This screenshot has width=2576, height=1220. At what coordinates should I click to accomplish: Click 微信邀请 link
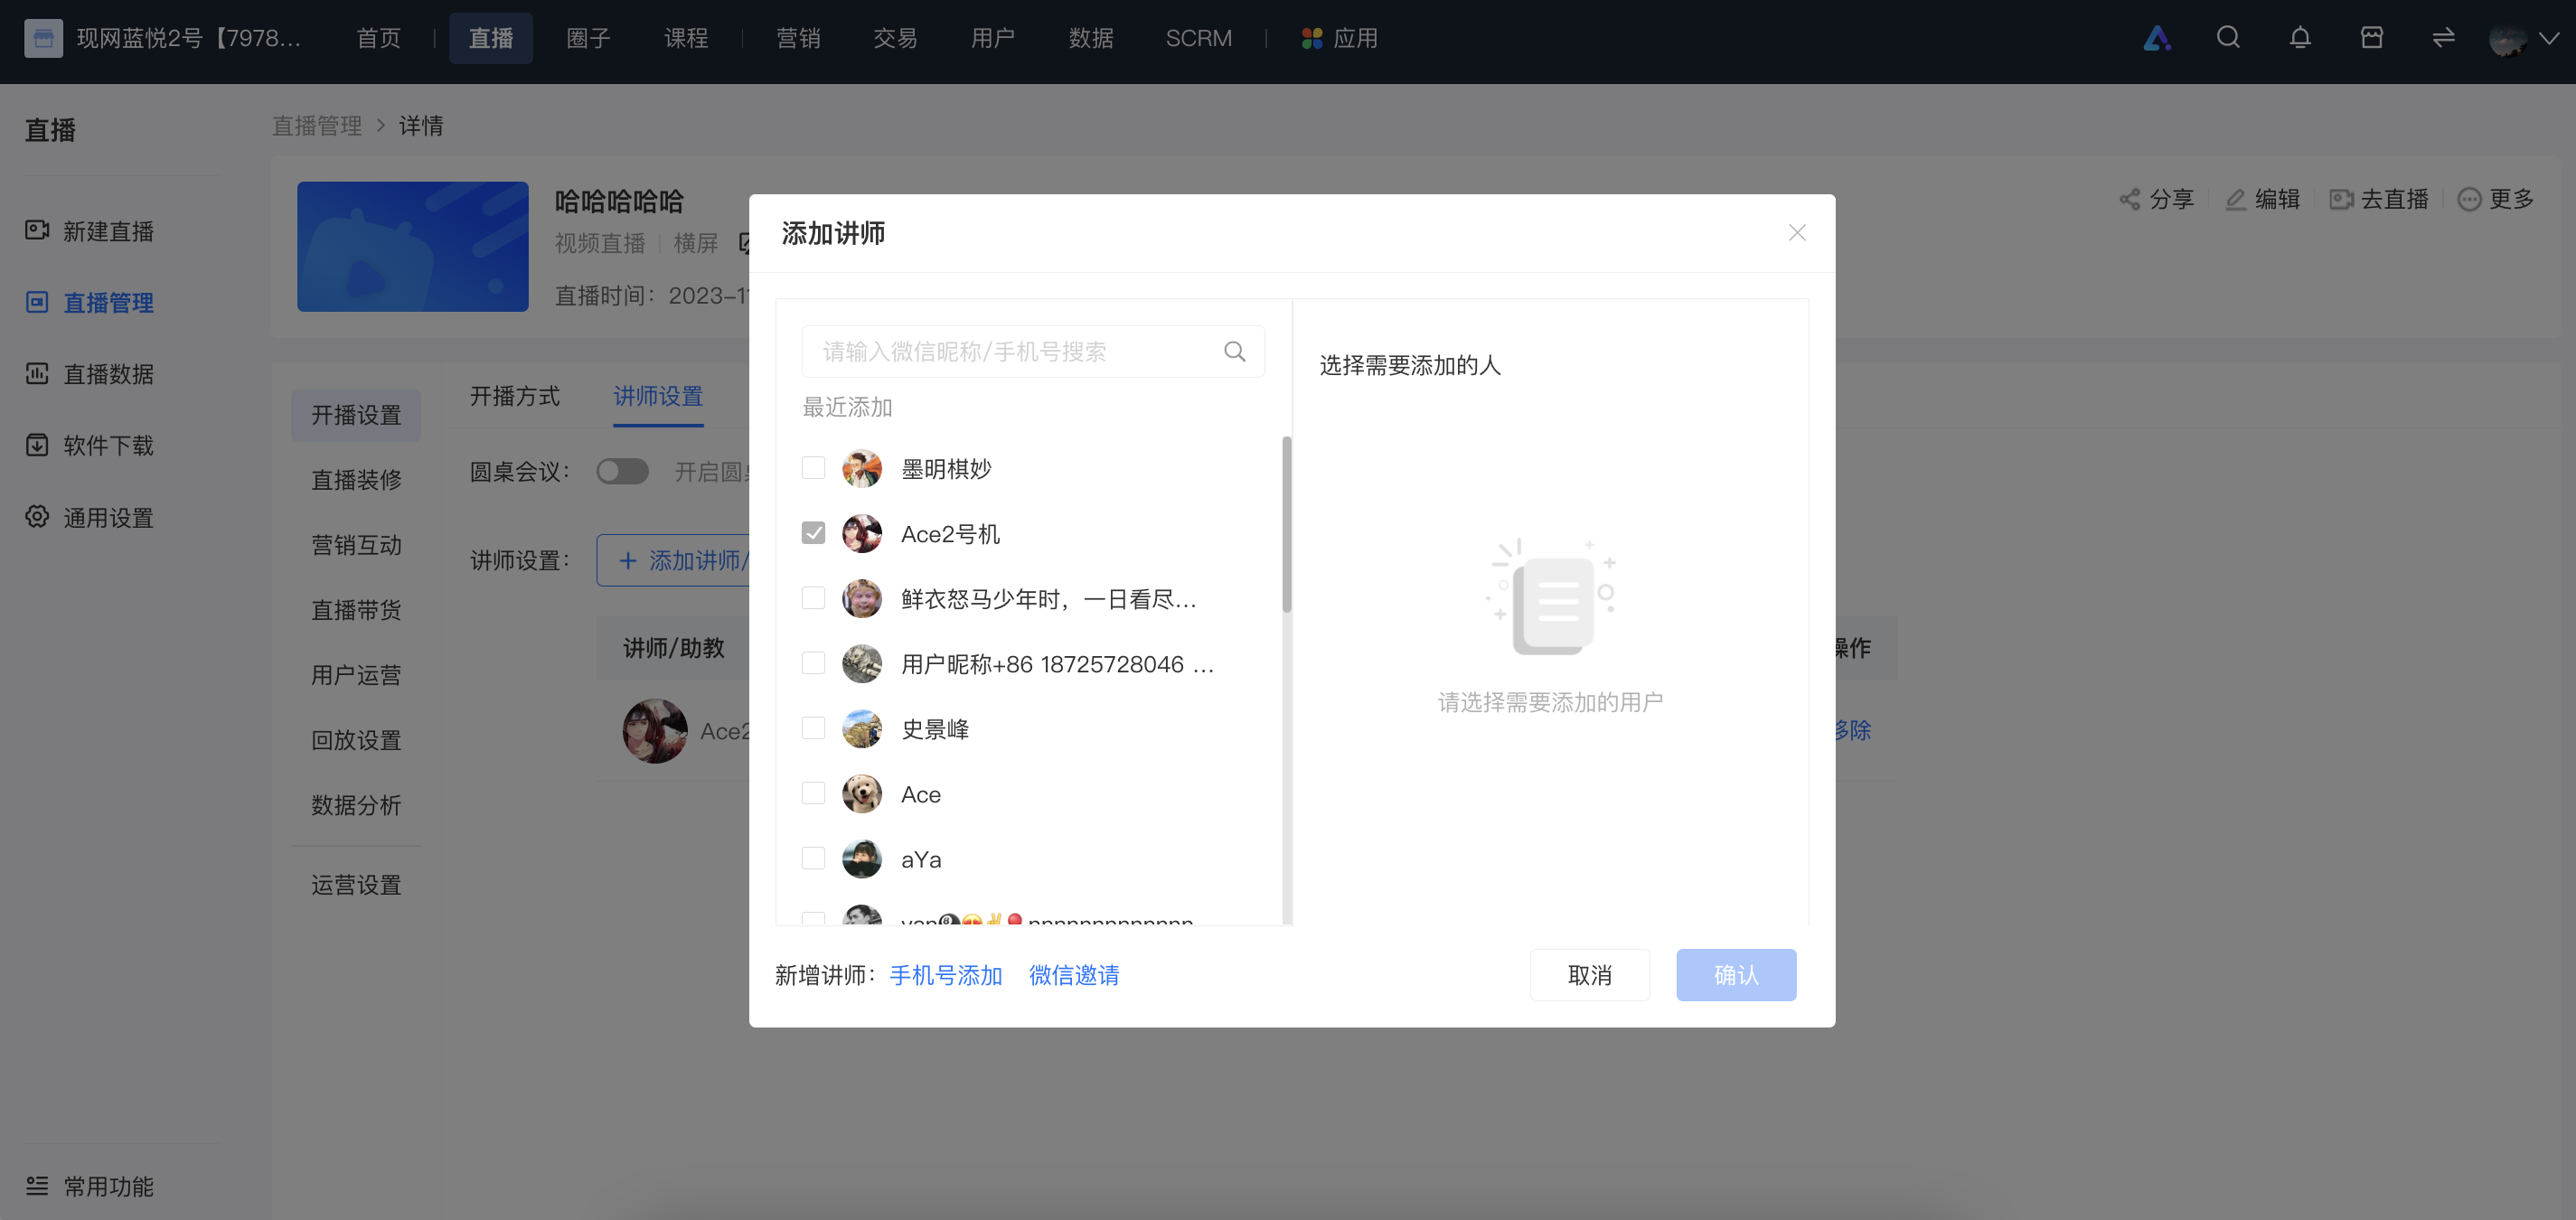click(1074, 975)
